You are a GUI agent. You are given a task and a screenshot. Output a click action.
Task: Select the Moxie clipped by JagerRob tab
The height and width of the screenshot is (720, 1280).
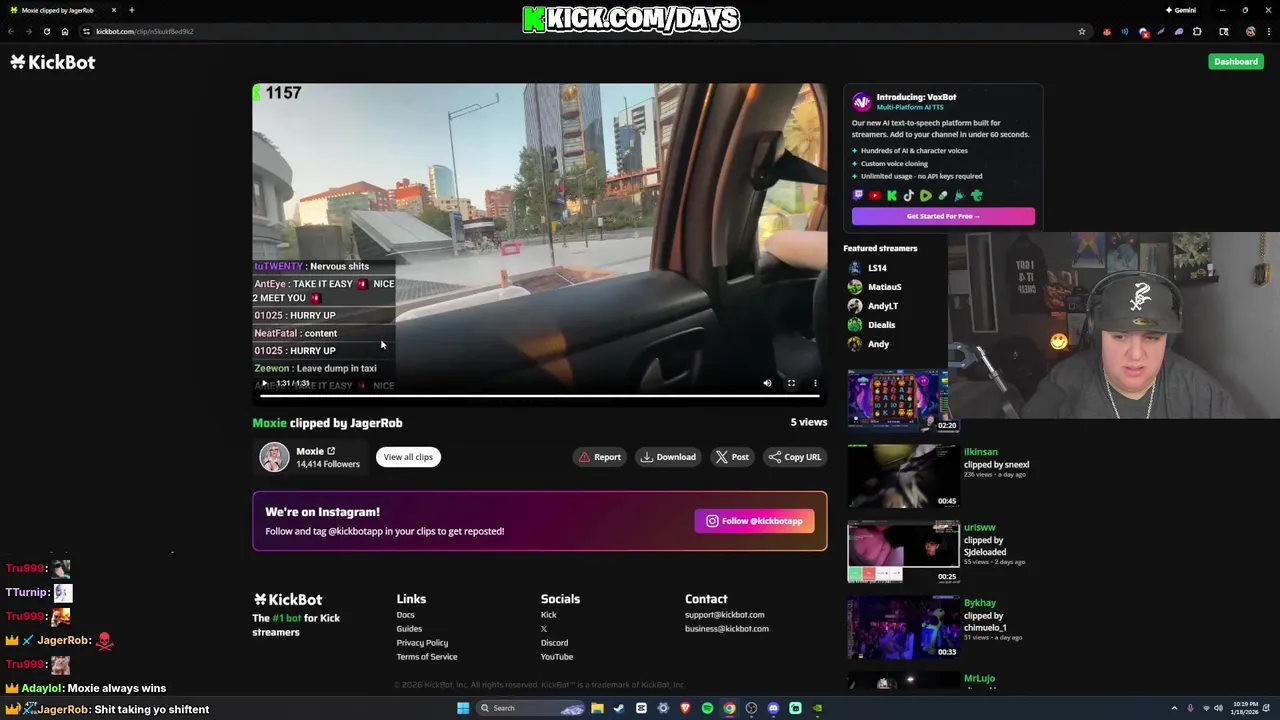[62, 10]
